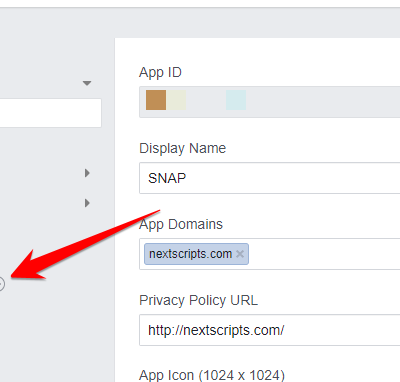Expand the first sidebar right-arrow item

pyautogui.click(x=87, y=173)
